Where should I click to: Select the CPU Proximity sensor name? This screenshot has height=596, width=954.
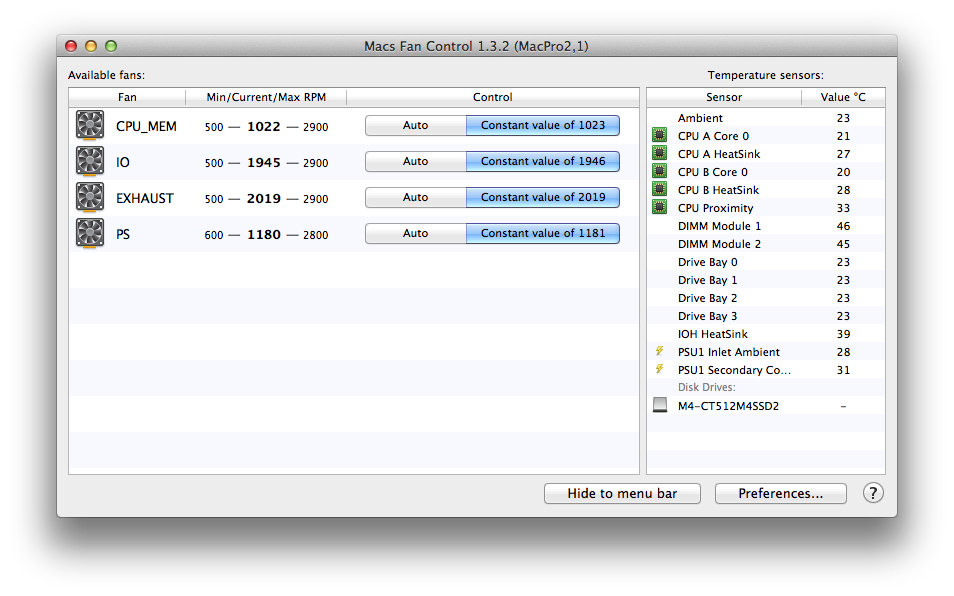coord(716,208)
